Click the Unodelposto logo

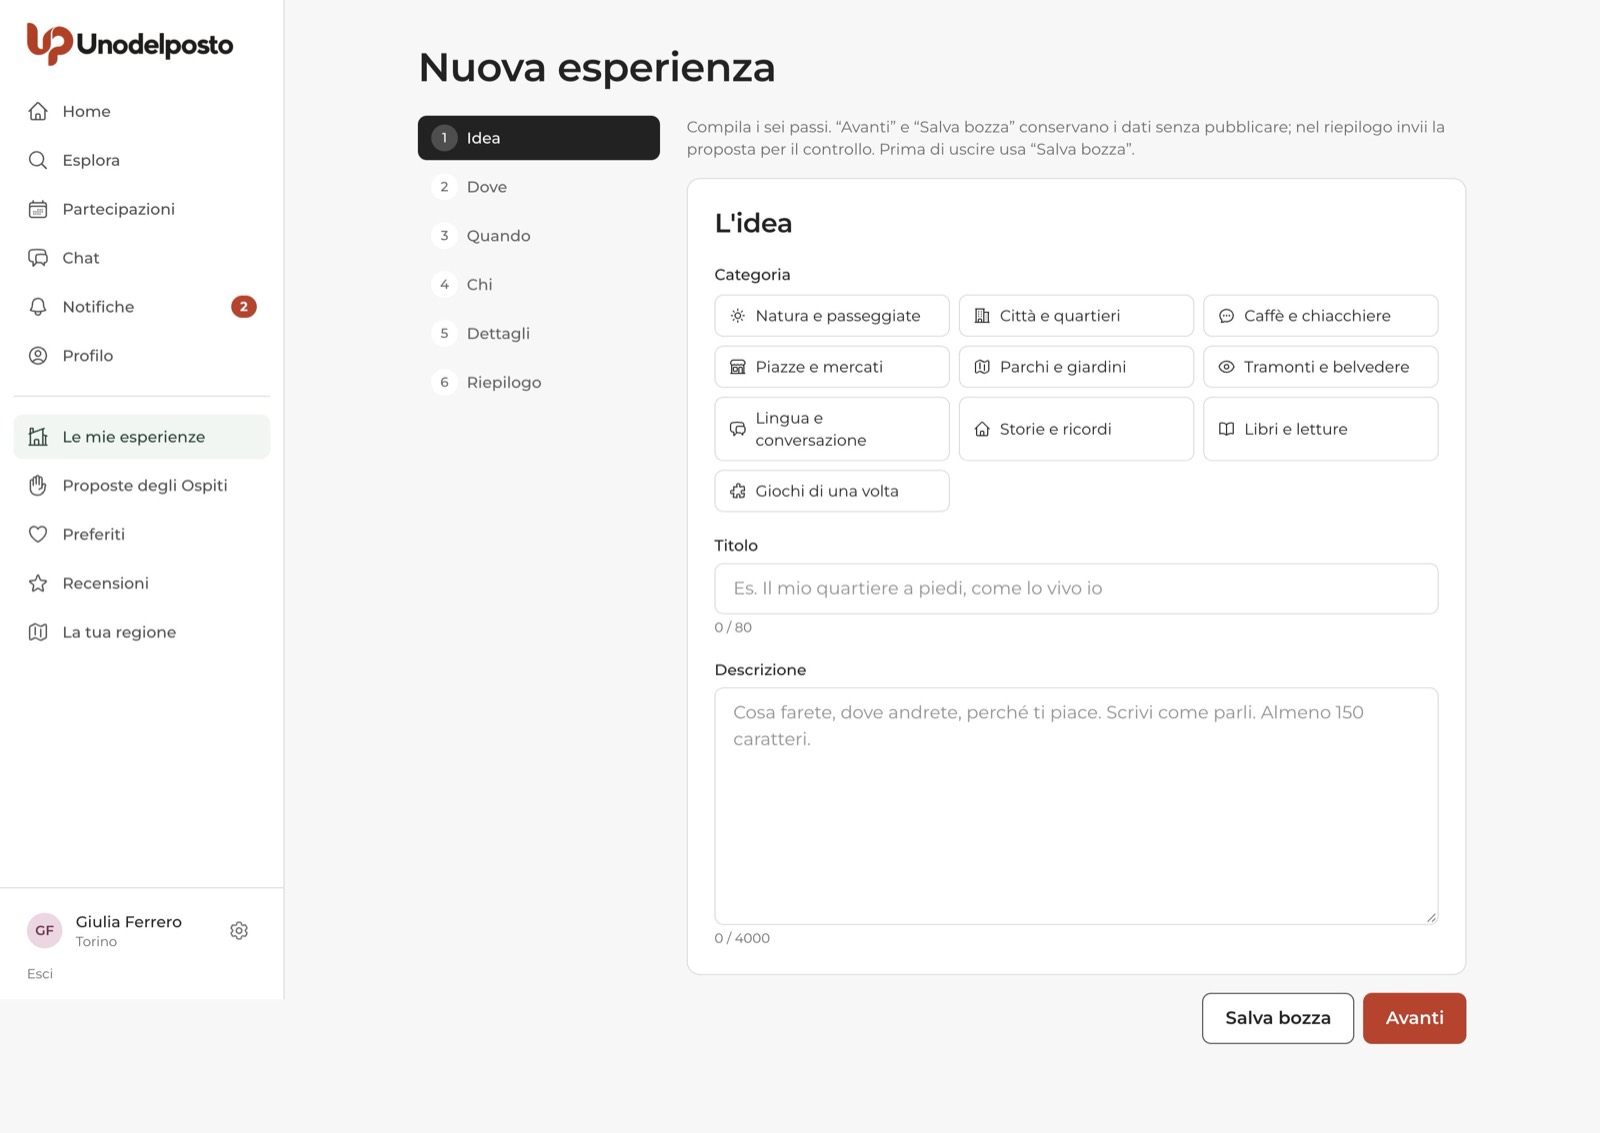[129, 44]
